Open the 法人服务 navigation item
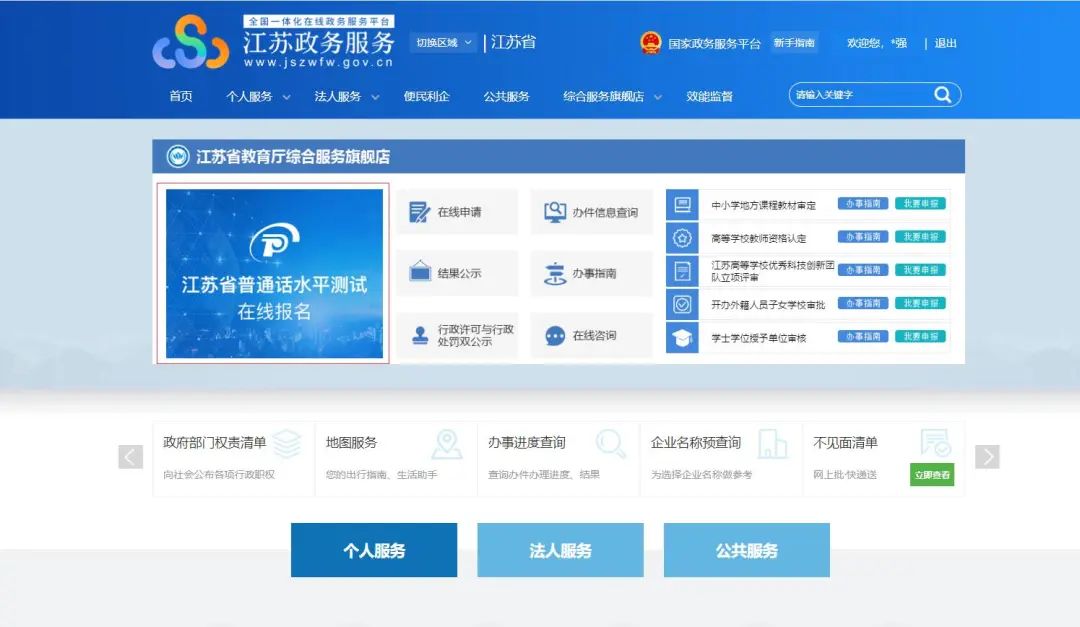 tap(338, 96)
